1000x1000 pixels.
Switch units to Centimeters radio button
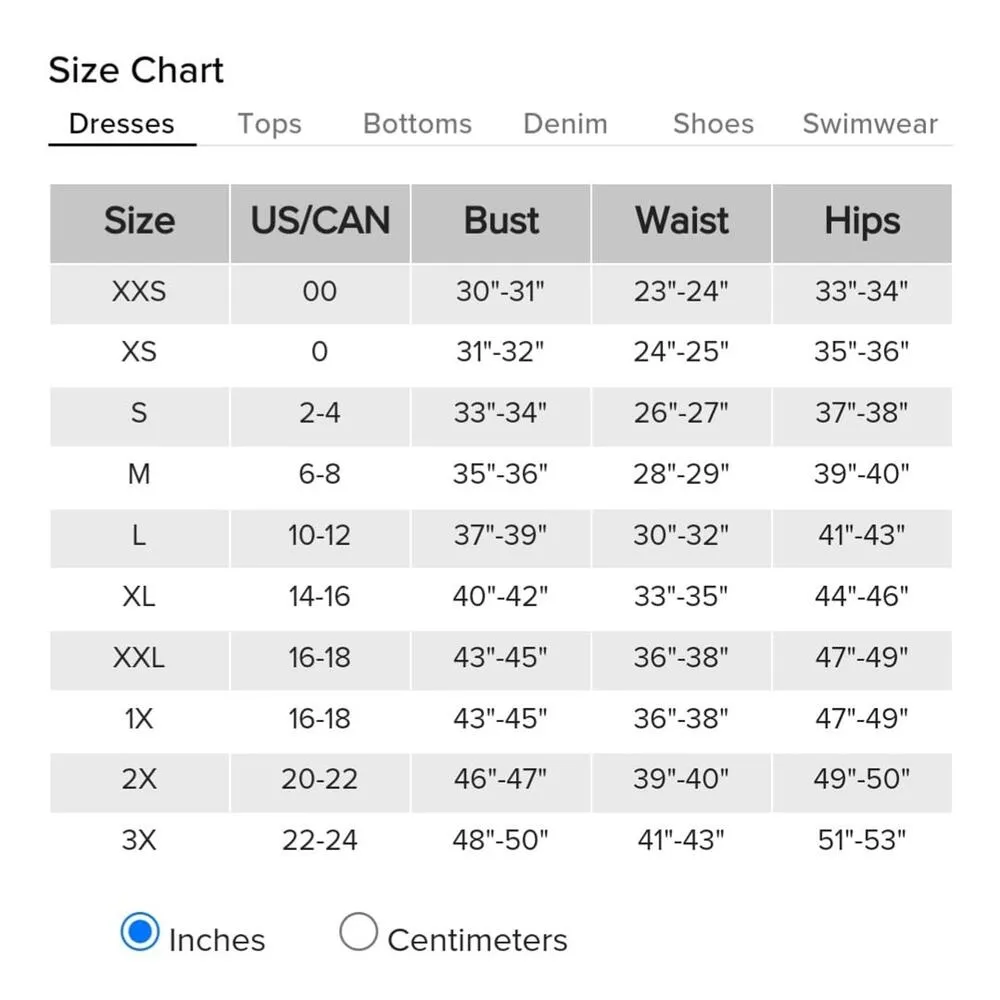358,932
